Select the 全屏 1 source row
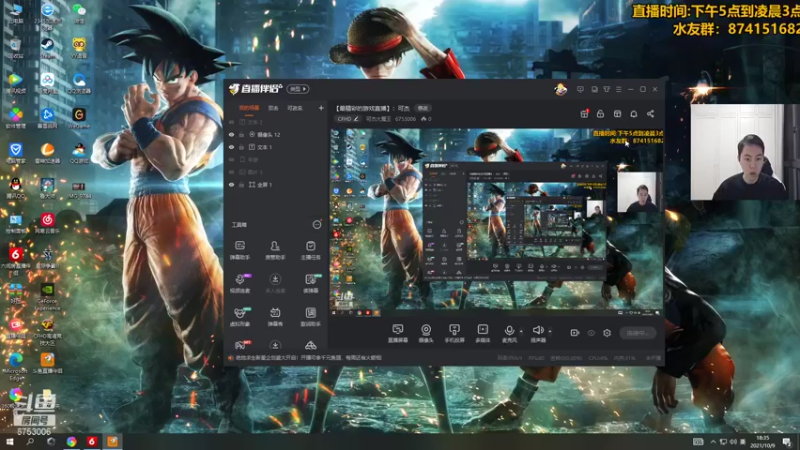 pos(276,185)
